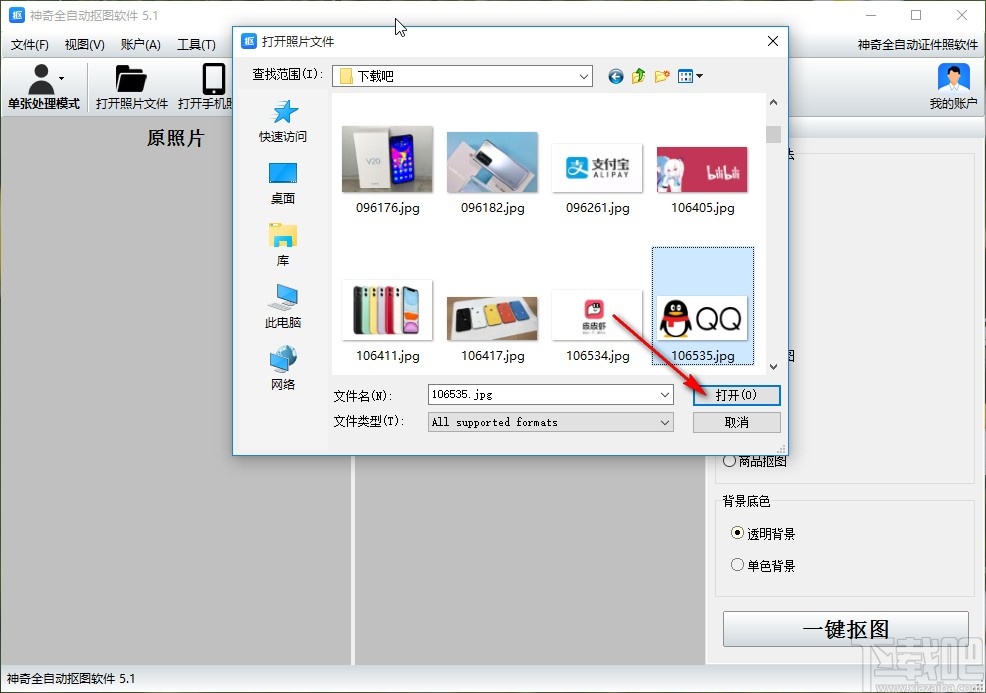This screenshot has height=693, width=986.
Task: Open the 工具 menu
Action: 196,44
